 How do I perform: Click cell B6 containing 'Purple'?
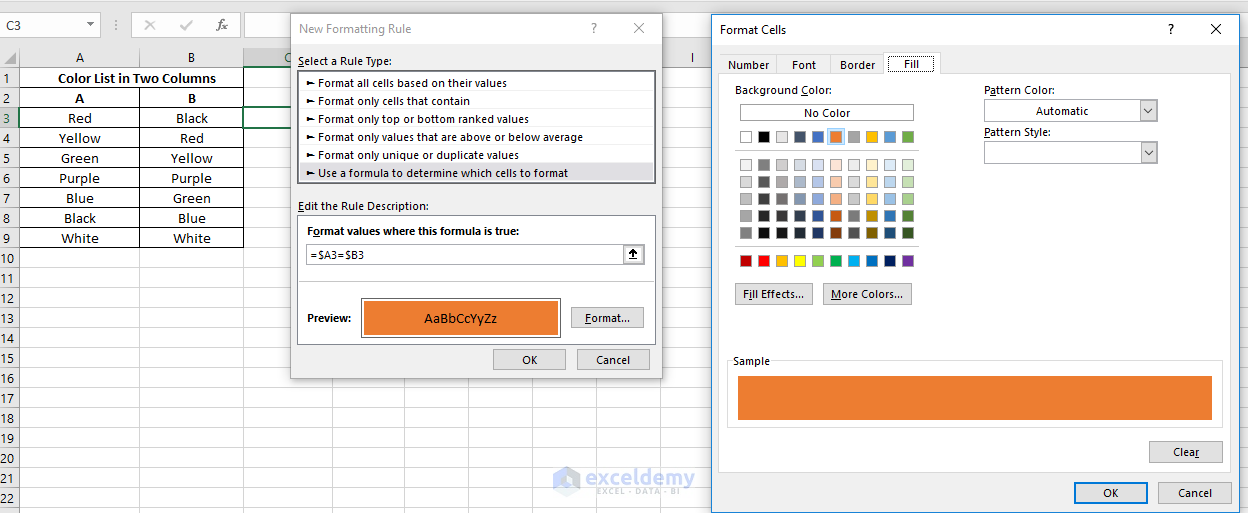click(191, 178)
